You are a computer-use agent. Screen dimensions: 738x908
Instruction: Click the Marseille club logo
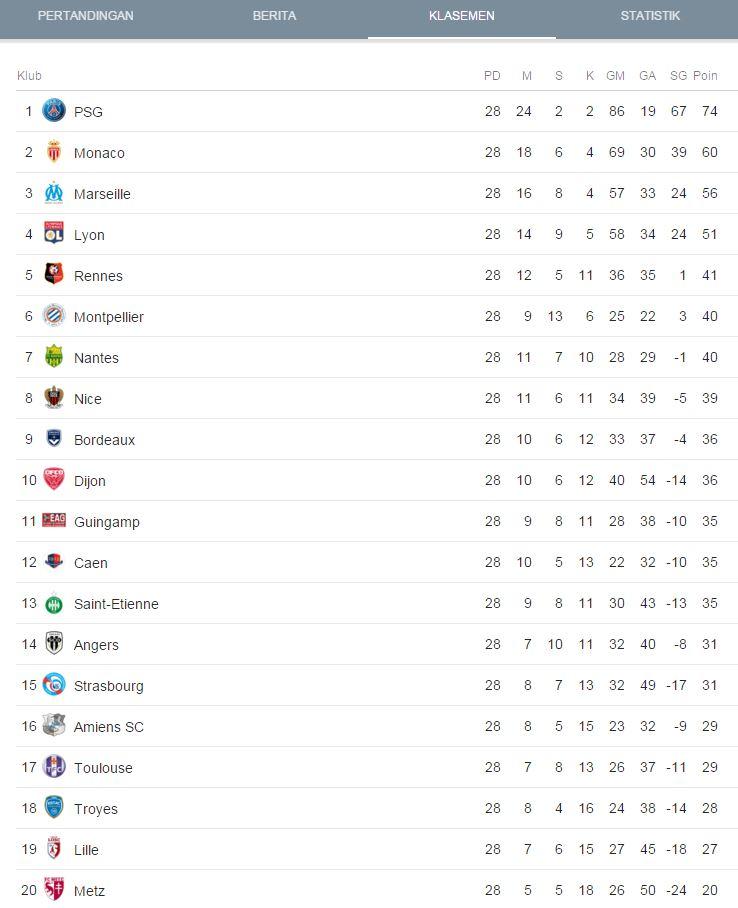point(54,193)
